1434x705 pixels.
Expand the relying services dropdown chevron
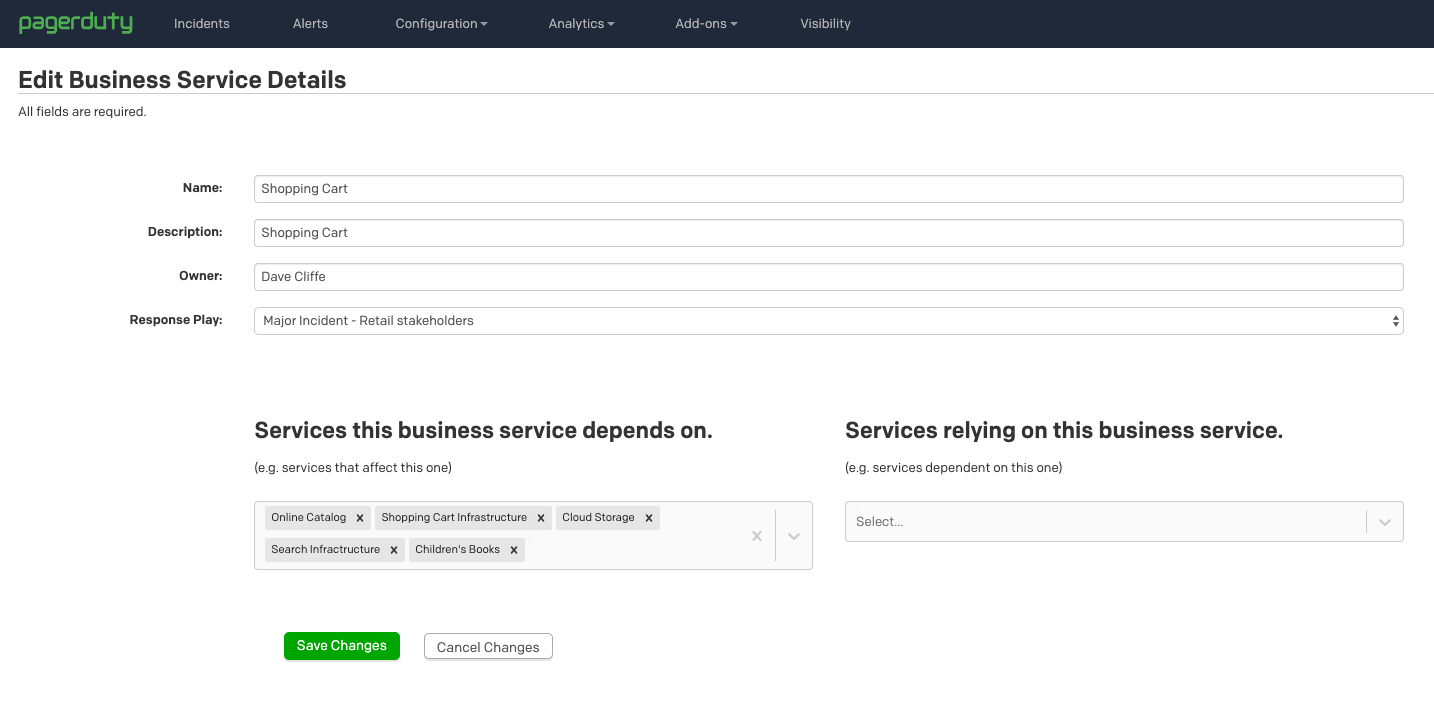click(x=1385, y=522)
